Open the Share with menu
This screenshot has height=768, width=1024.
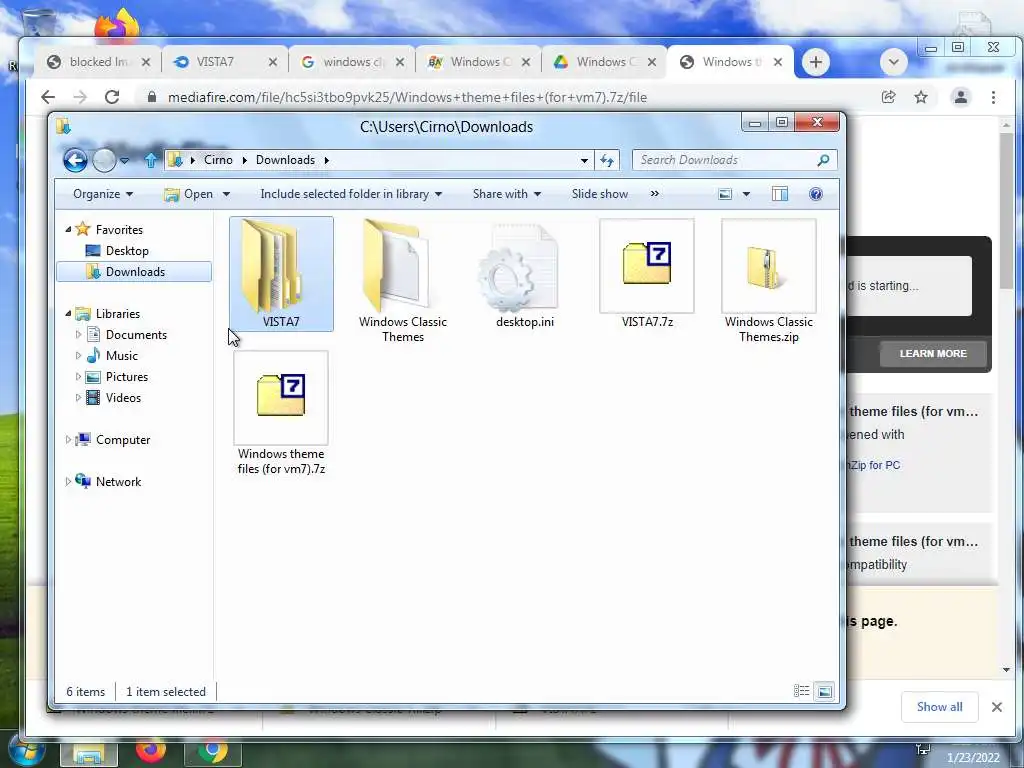point(507,194)
